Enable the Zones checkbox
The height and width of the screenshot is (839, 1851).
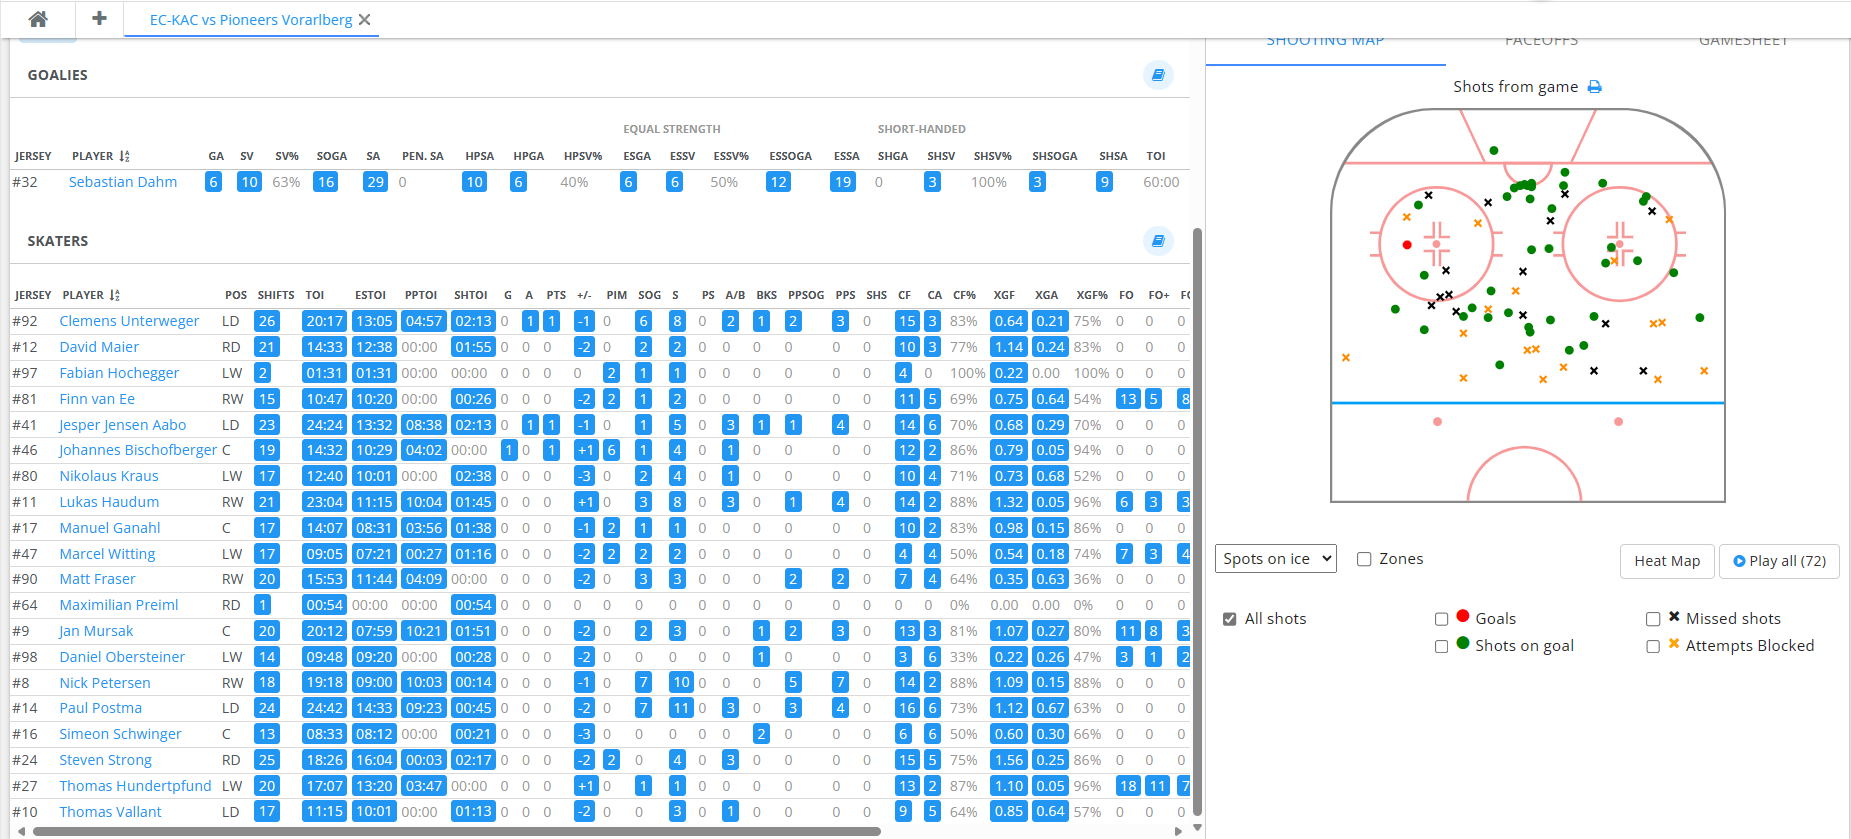[x=1364, y=559]
